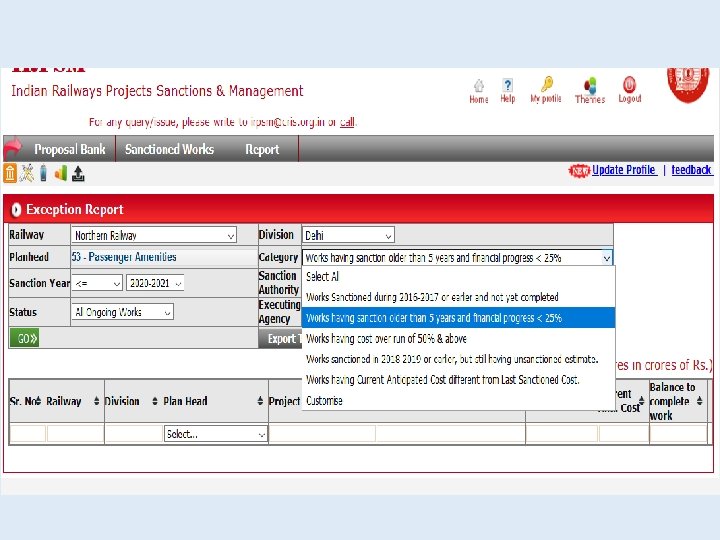
Task: Open feedback link
Action: point(691,170)
